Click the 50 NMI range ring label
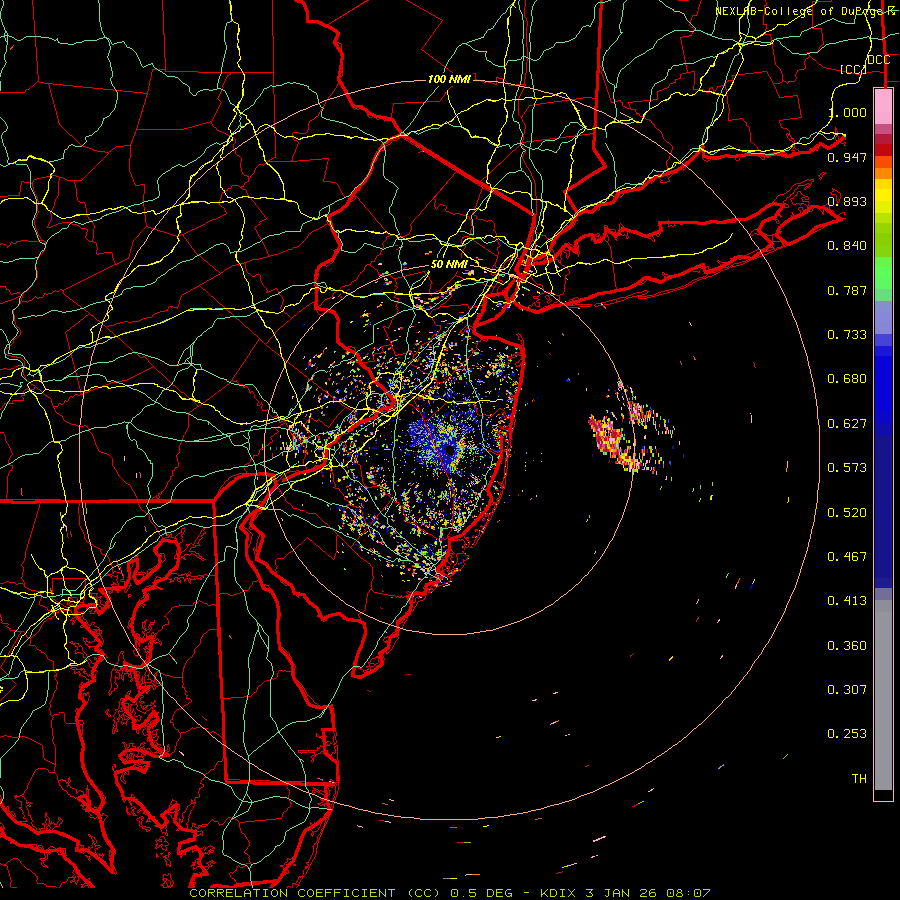 [x=449, y=264]
